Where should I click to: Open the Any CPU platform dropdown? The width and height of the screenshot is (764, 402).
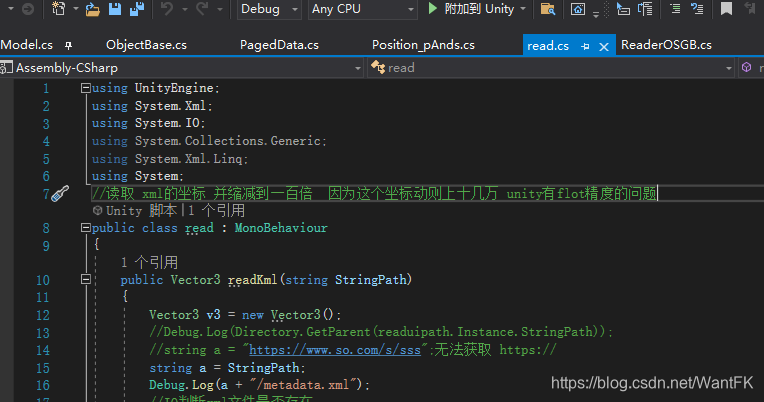tap(363, 9)
